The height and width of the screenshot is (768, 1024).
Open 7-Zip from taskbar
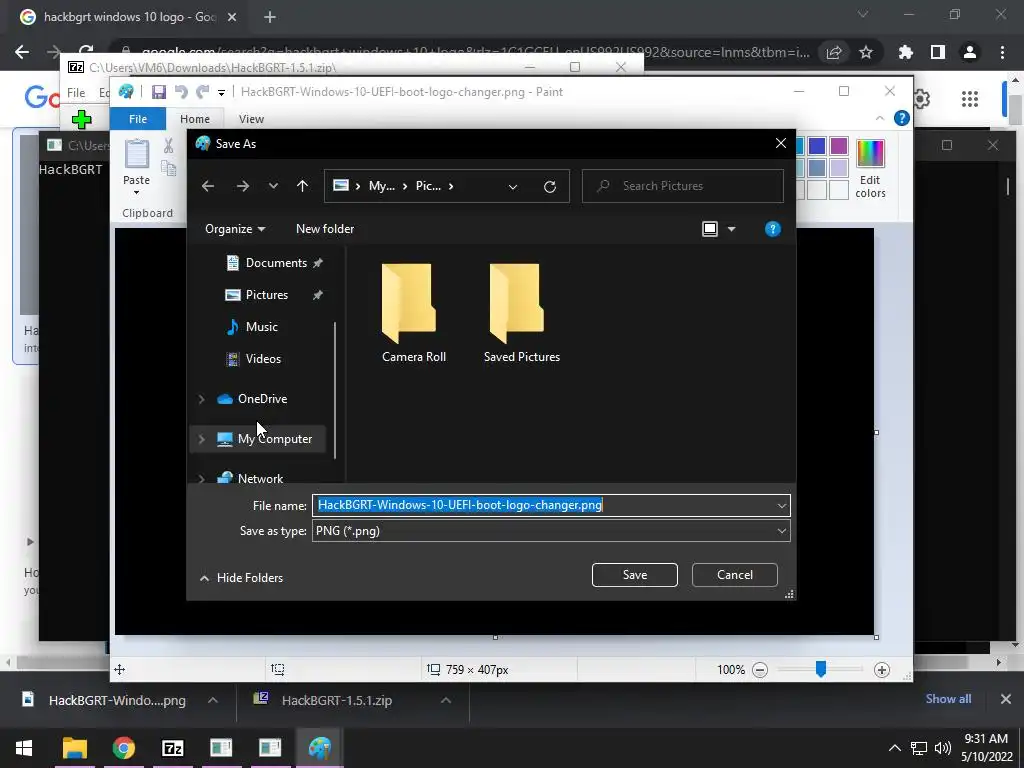point(172,748)
